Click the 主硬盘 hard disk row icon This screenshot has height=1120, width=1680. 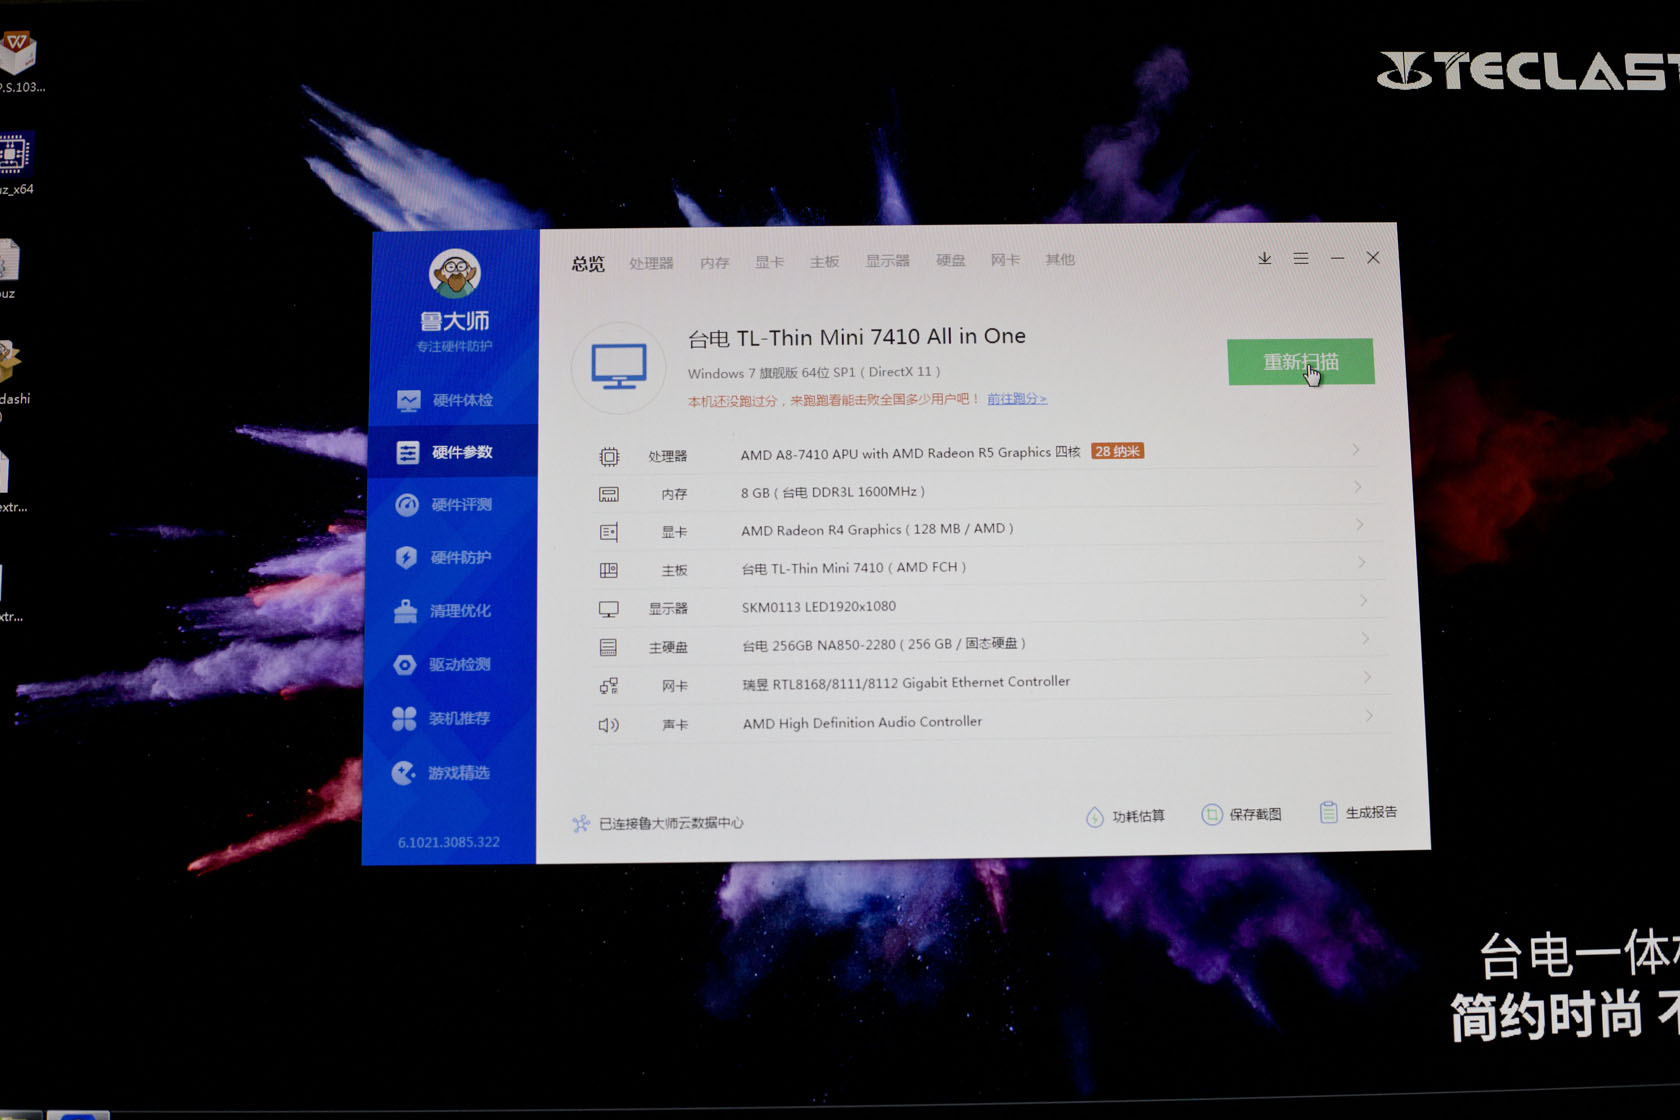point(608,648)
